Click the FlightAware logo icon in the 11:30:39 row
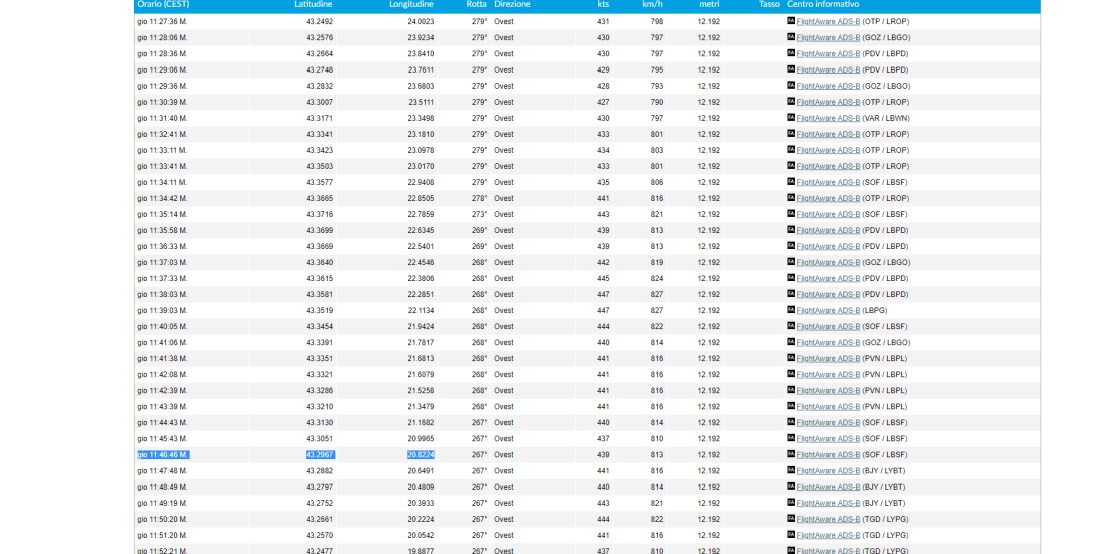The height and width of the screenshot is (554, 1100). (791, 102)
